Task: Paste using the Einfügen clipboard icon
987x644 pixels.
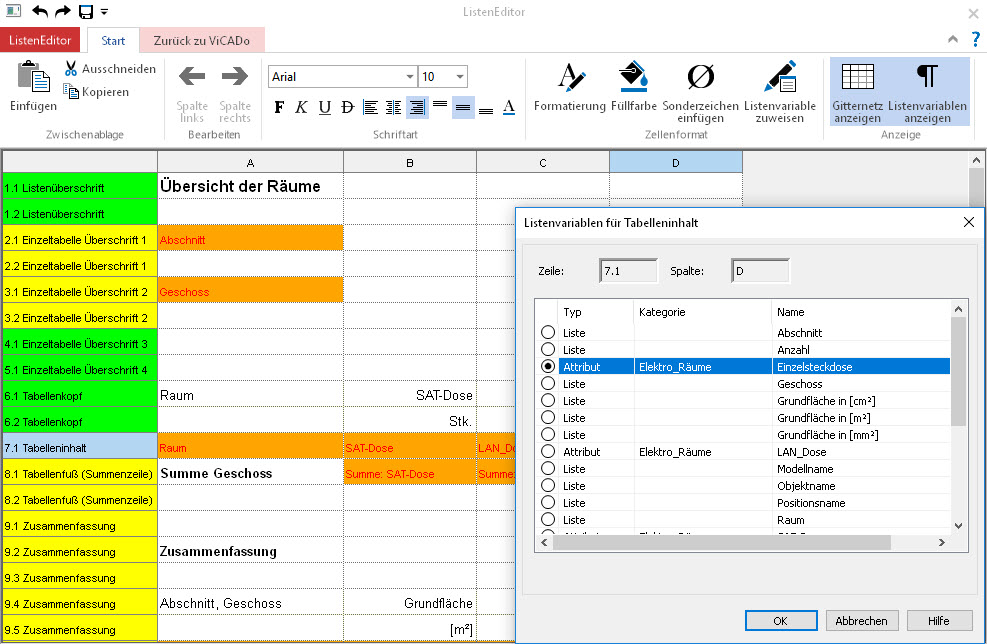Action: 33,86
